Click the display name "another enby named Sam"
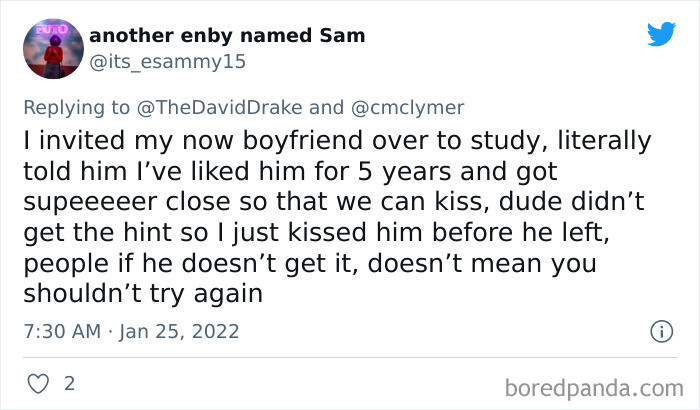The image size is (700, 410). click(x=227, y=36)
